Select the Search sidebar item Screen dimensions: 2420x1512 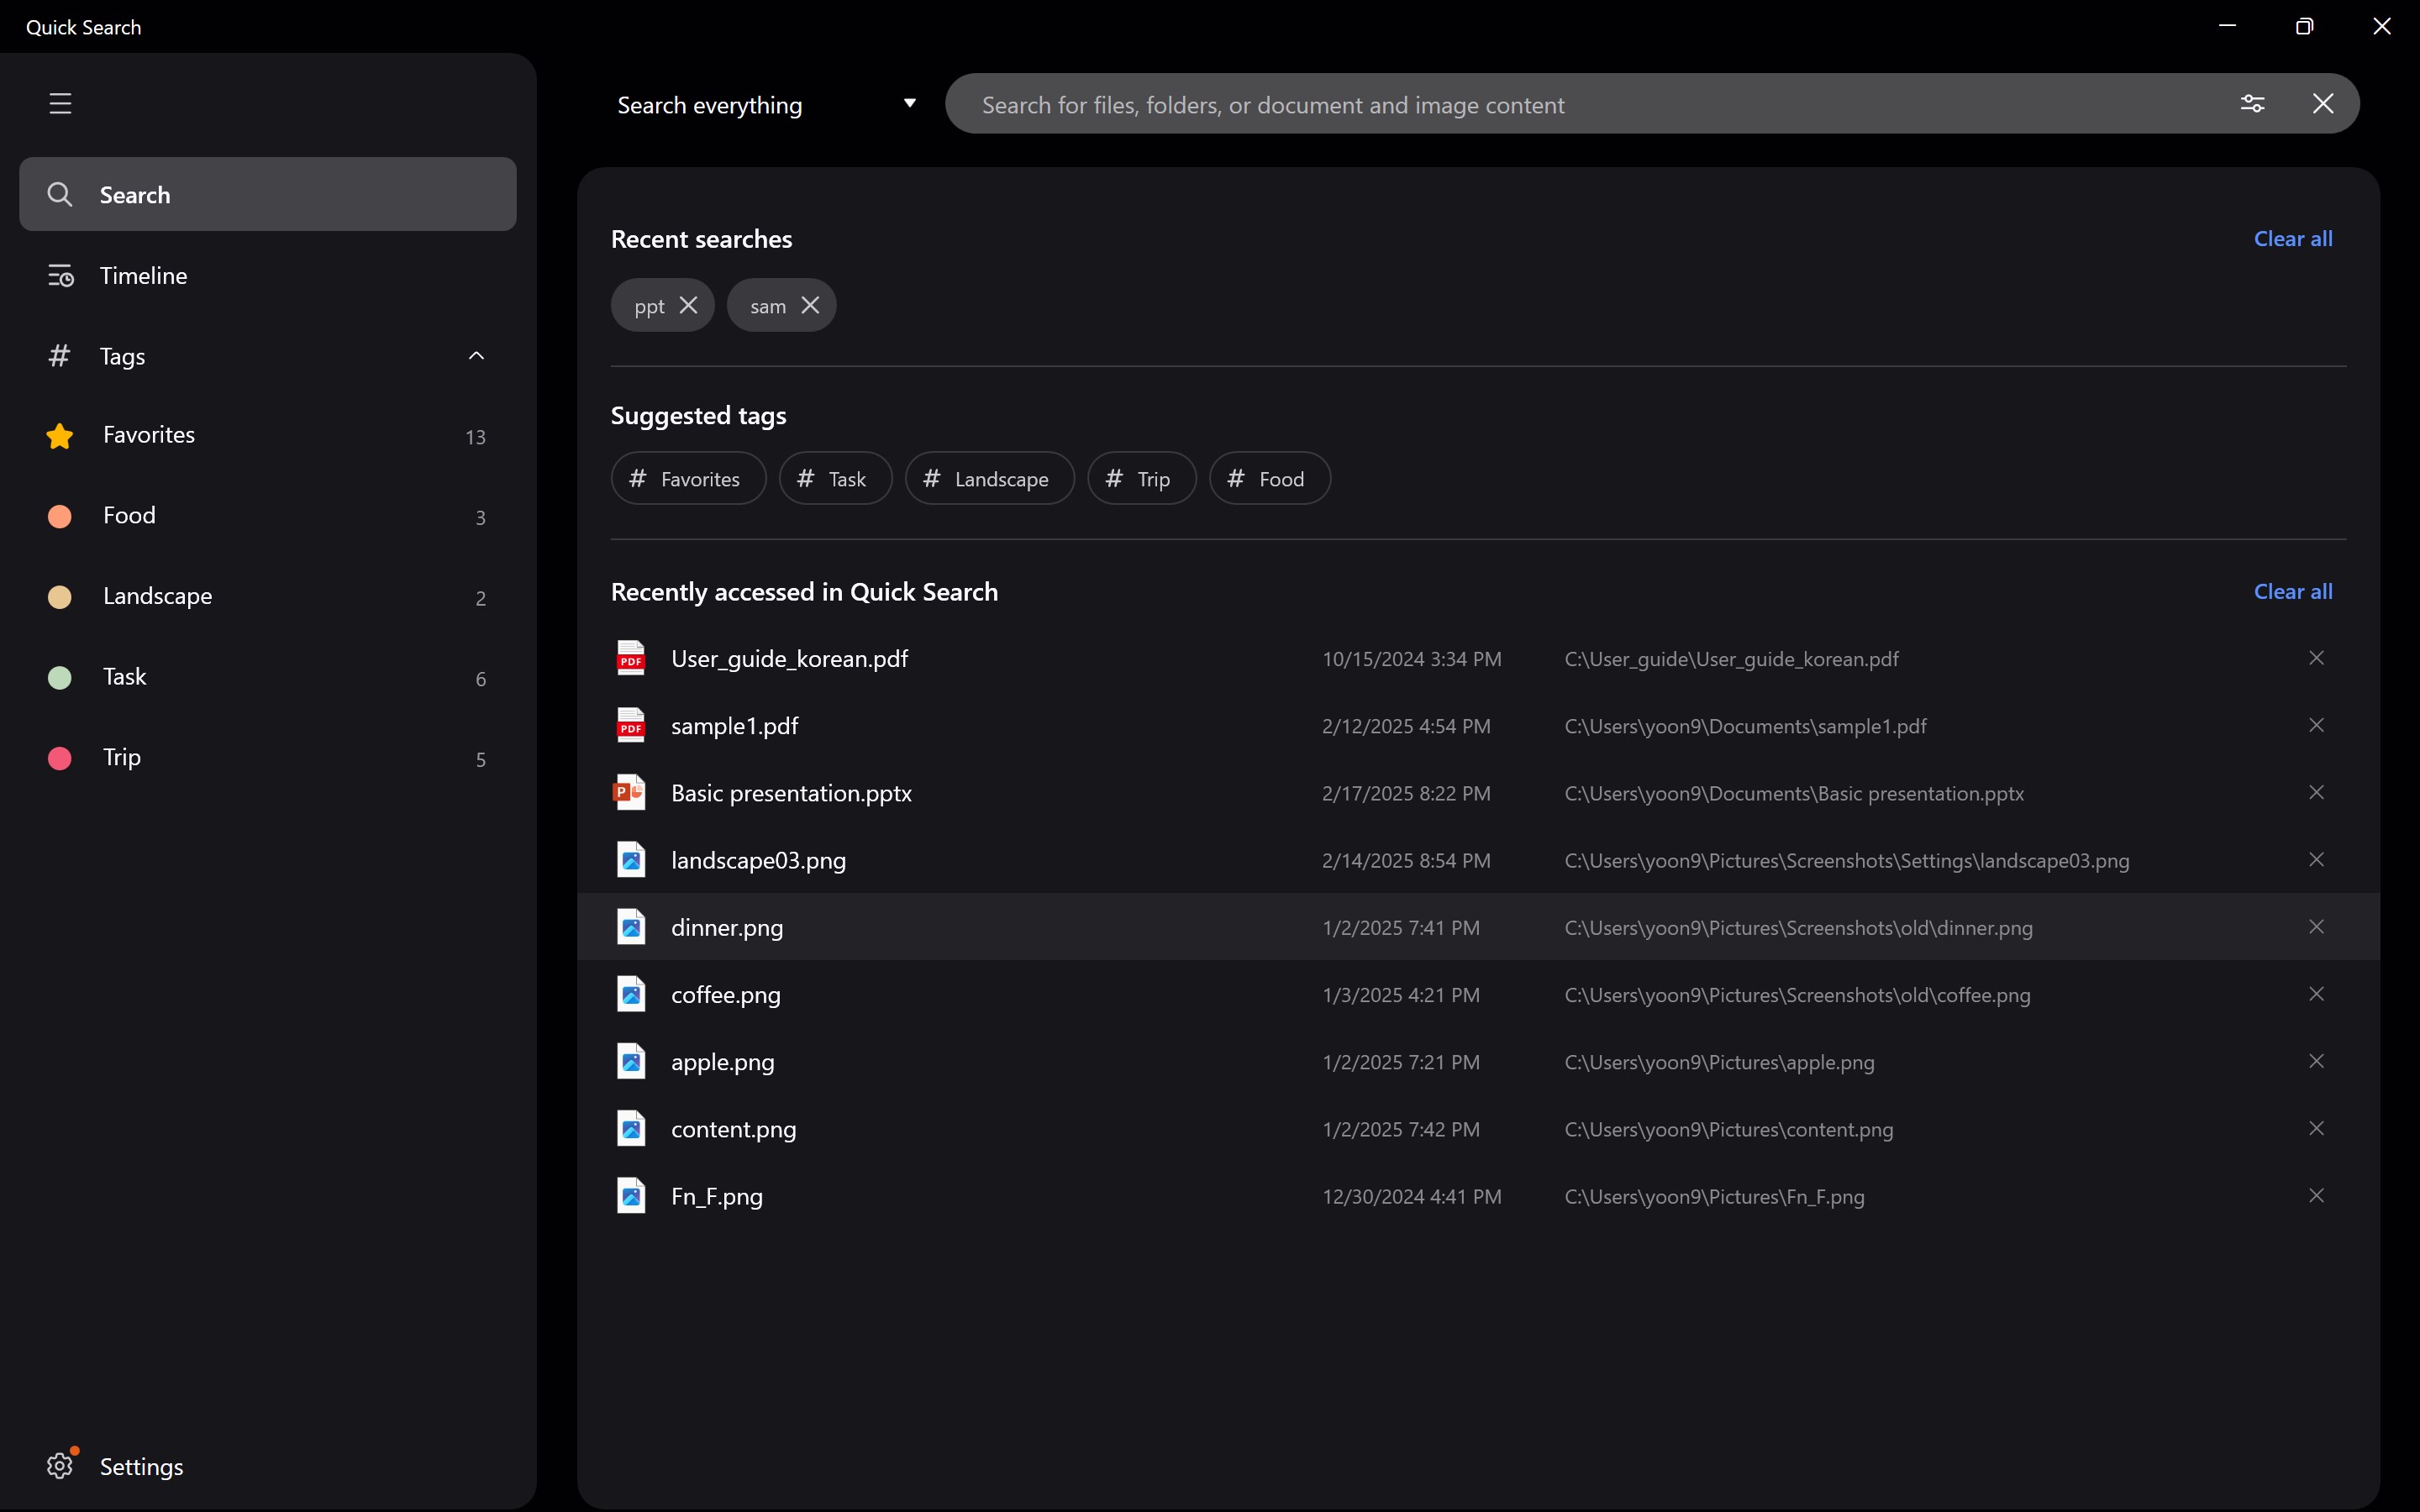pyautogui.click(x=267, y=194)
